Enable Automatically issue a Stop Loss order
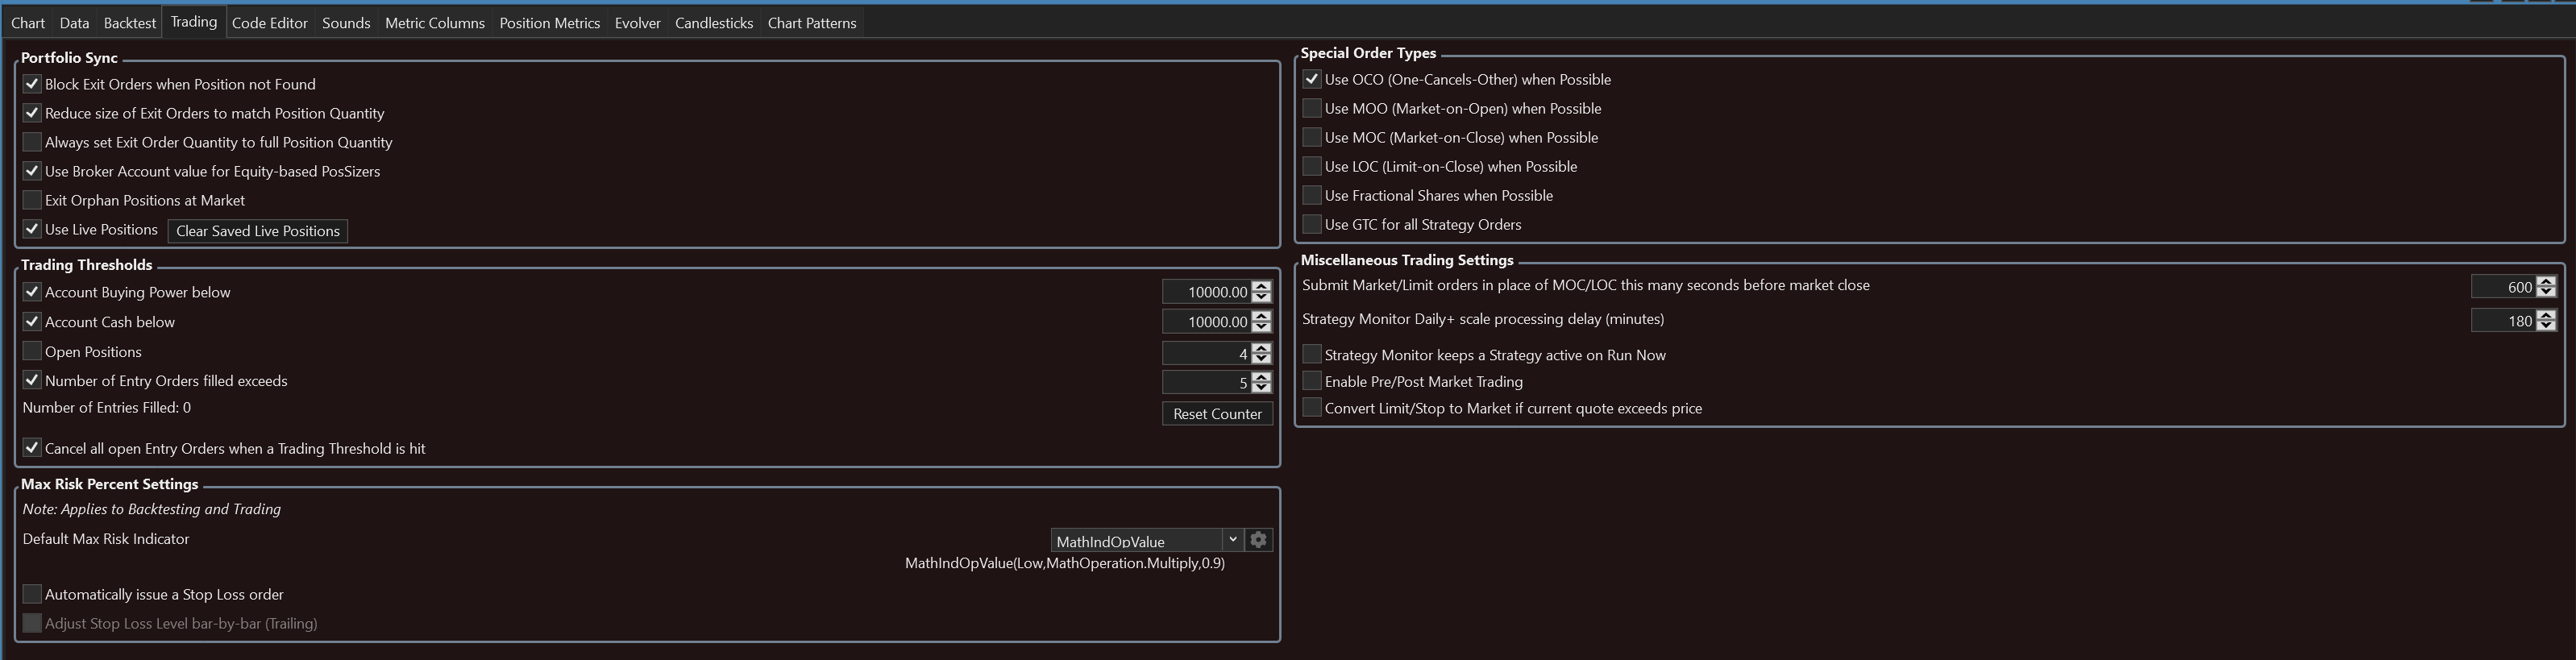Image resolution: width=2576 pixels, height=660 pixels. 32,594
